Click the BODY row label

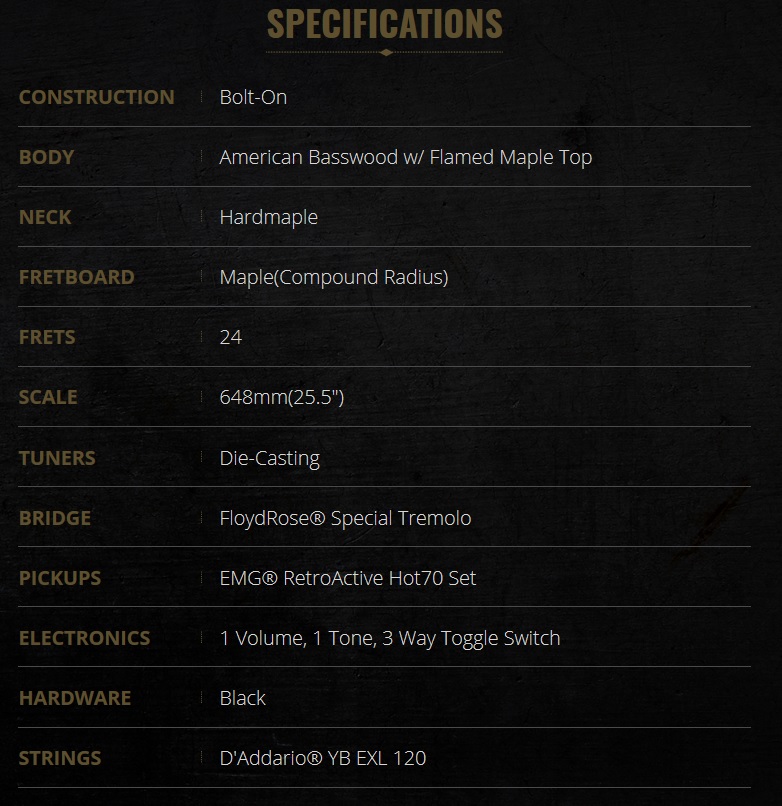point(46,157)
